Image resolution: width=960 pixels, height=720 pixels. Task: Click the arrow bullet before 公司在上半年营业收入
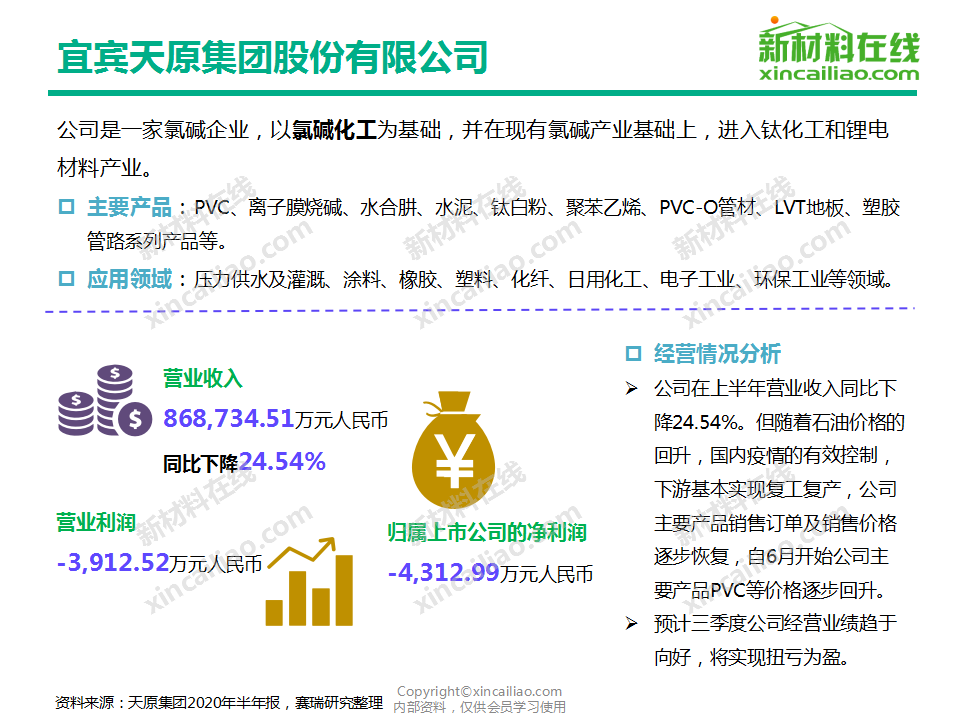point(632,388)
